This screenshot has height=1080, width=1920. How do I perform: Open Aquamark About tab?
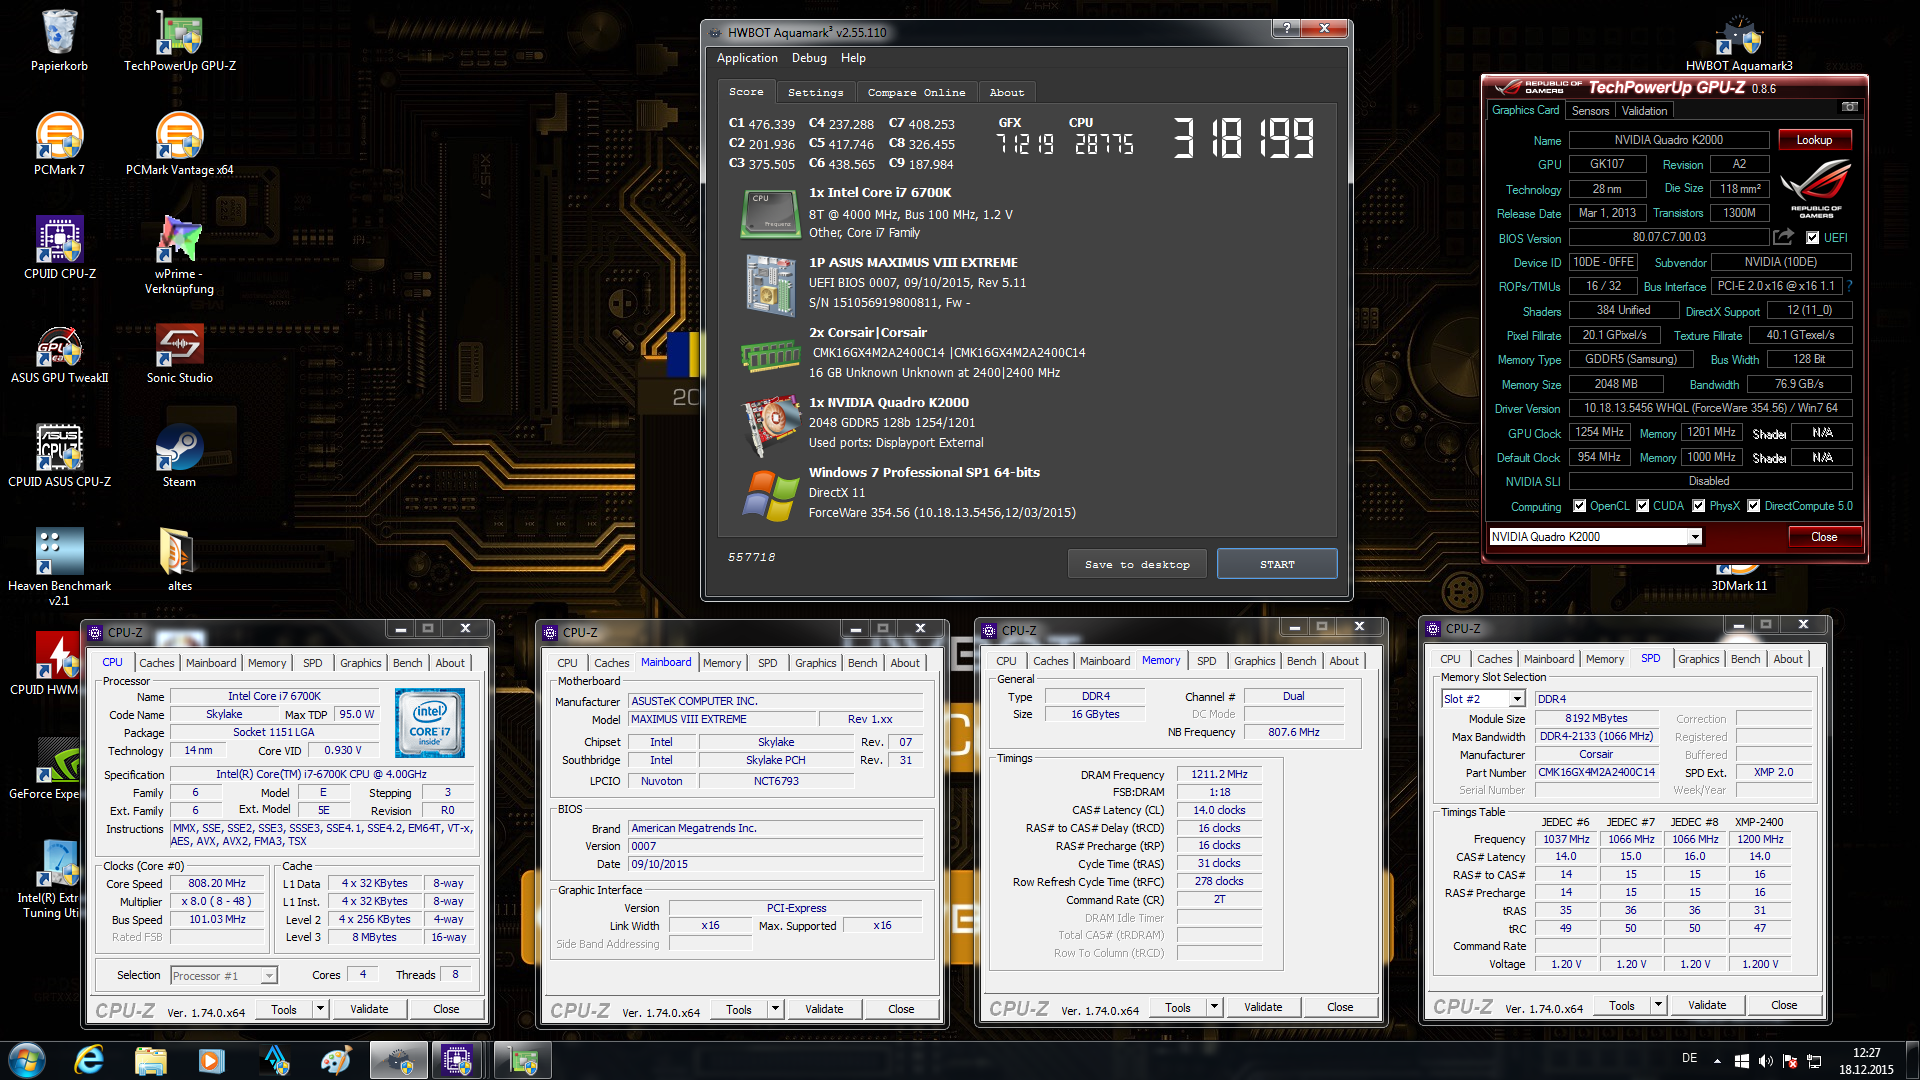point(1006,92)
